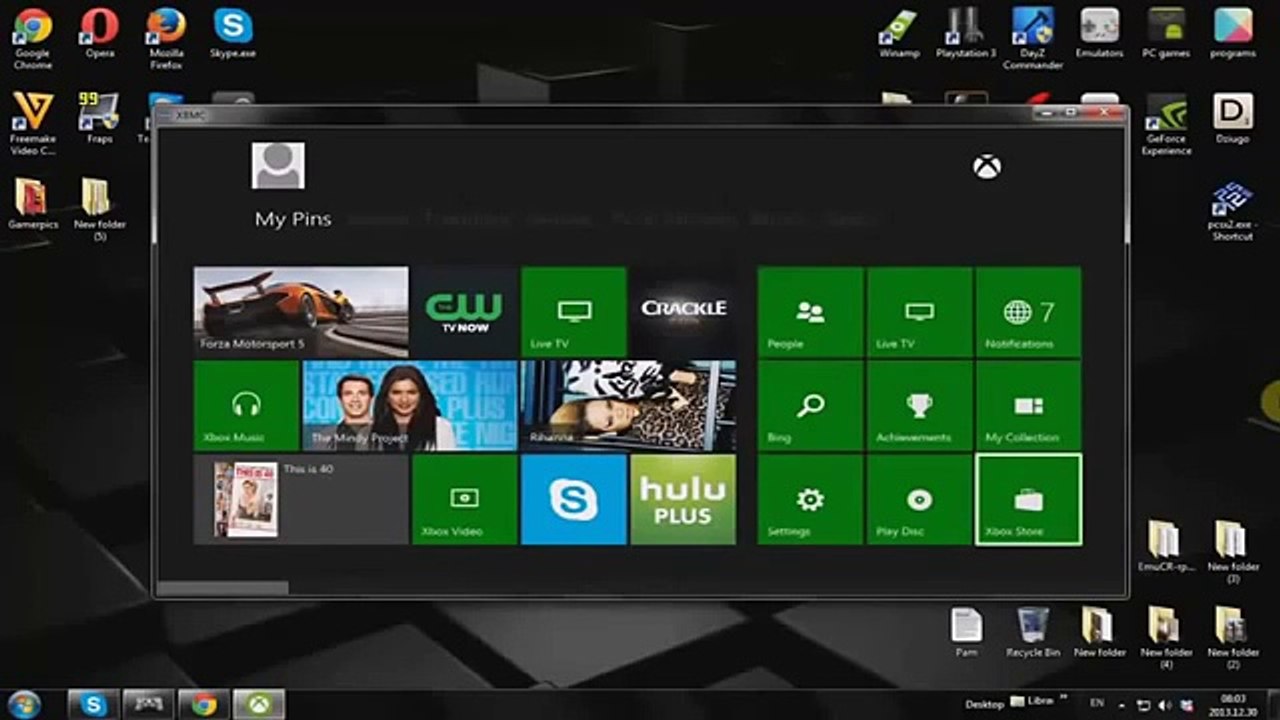This screenshot has height=720, width=1280.
Task: Select the New folder (5) icon
Action: (x=99, y=210)
